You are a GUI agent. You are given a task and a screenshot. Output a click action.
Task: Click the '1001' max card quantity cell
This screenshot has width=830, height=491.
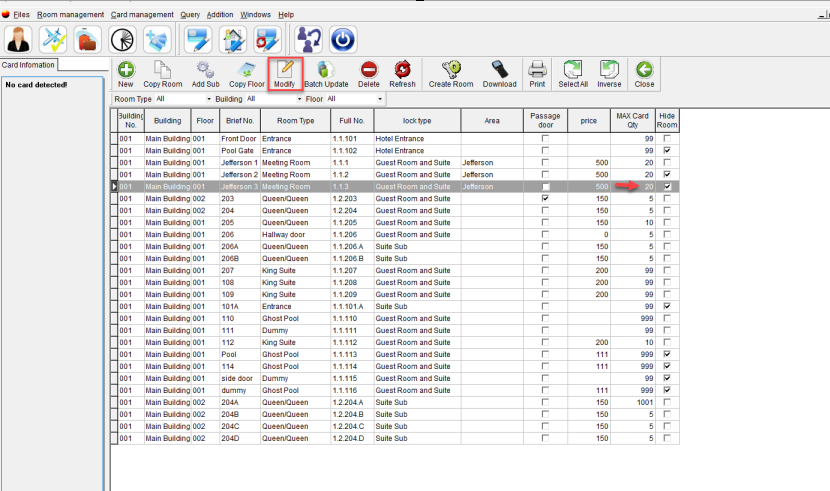coord(633,402)
